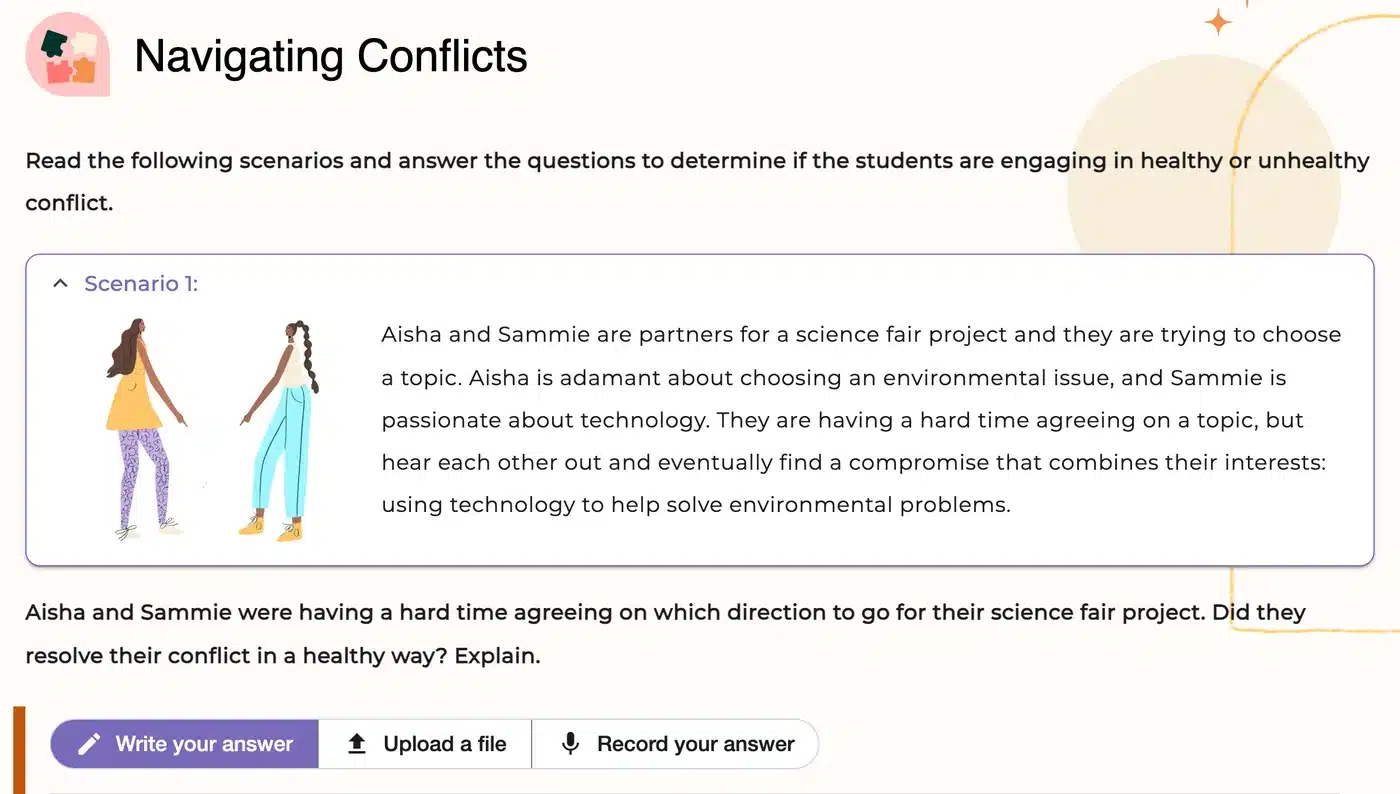This screenshot has width=1400, height=794.
Task: Click the Scenario 1 heading label
Action: pyautogui.click(x=141, y=284)
